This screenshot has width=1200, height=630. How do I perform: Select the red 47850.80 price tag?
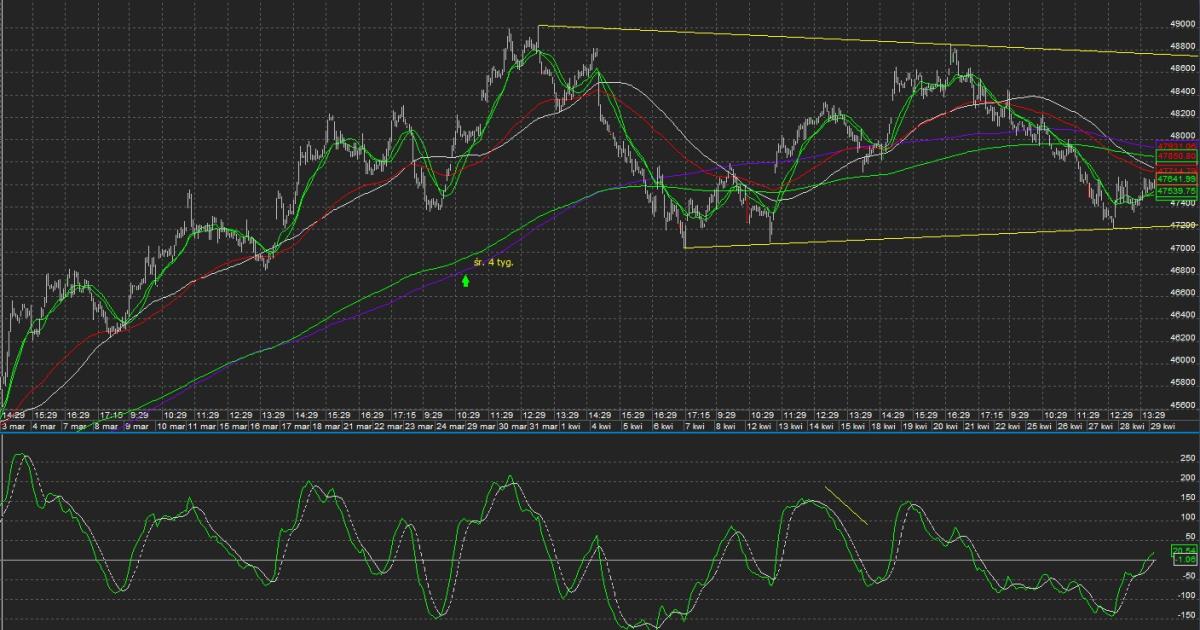coord(1176,157)
